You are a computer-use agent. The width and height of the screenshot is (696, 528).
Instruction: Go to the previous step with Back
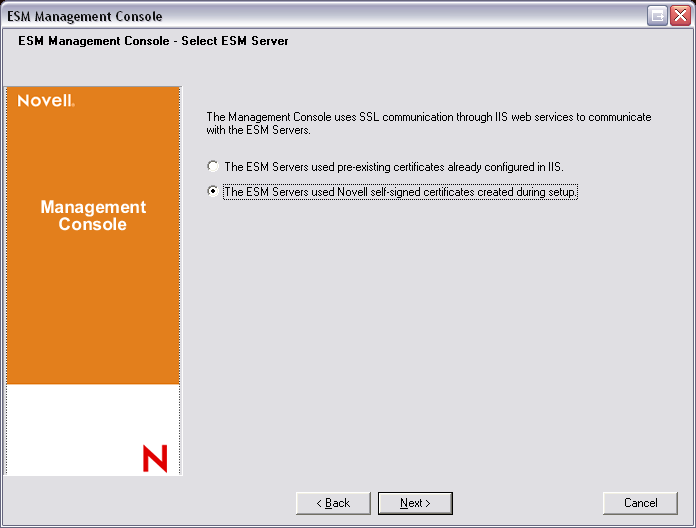tap(333, 503)
